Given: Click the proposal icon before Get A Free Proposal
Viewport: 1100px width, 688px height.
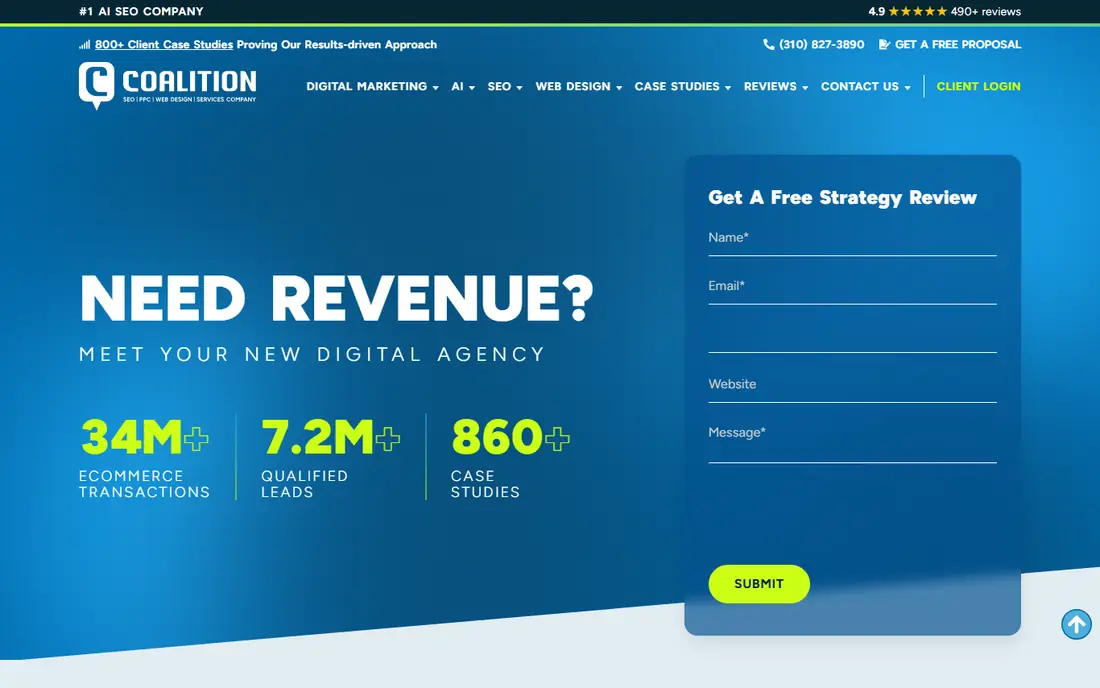Looking at the screenshot, I should coord(884,44).
